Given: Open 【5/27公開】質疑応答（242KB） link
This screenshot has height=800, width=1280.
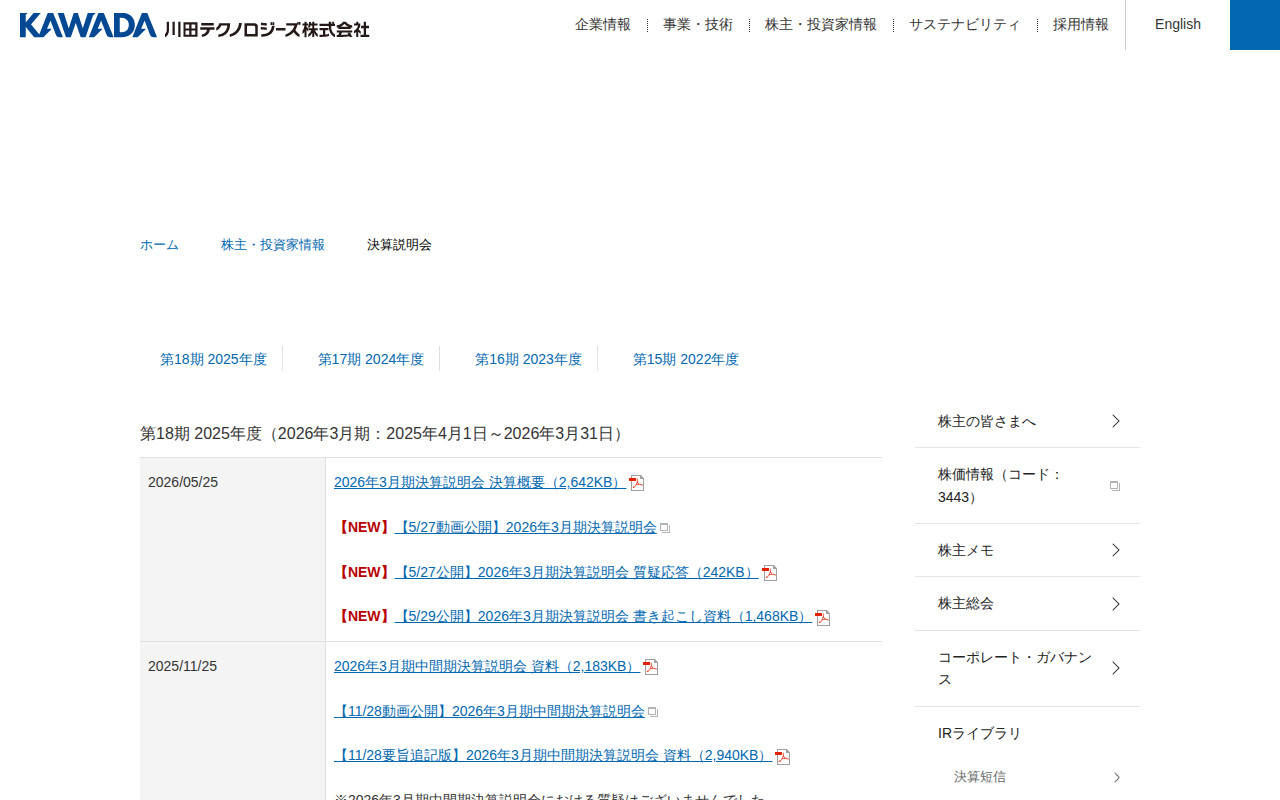Looking at the screenshot, I should click(577, 572).
